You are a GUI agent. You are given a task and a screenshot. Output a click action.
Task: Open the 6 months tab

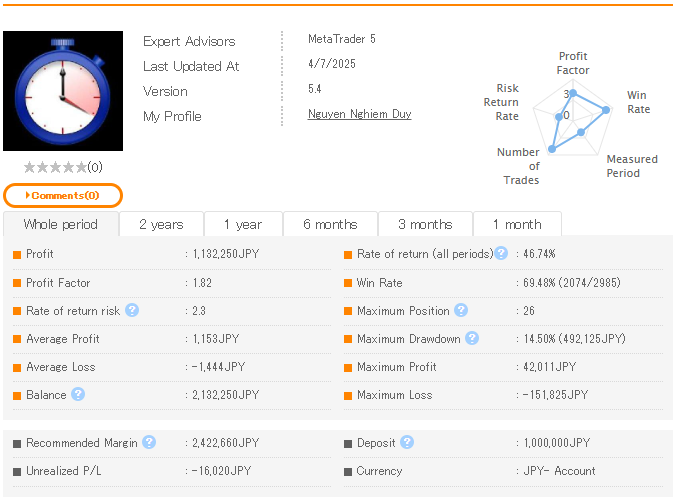(x=329, y=224)
